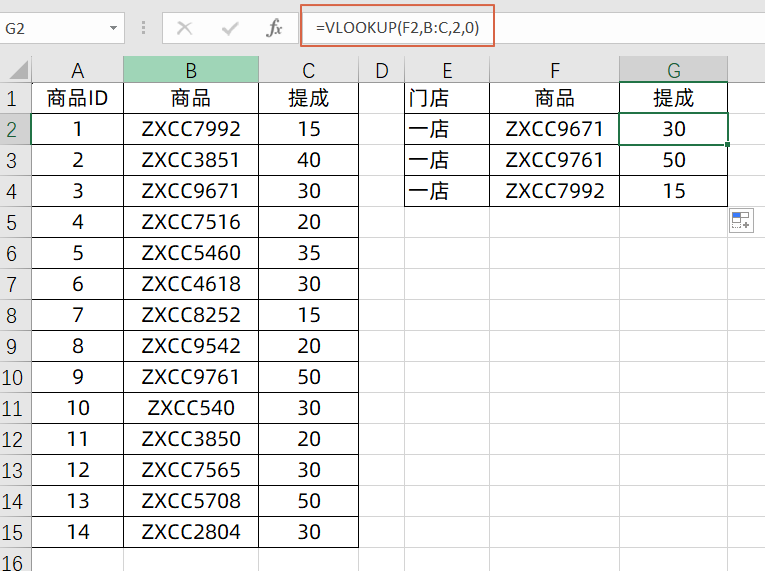The image size is (765, 571).
Task: Click the confirm checkmark formula icon
Action: click(x=229, y=28)
